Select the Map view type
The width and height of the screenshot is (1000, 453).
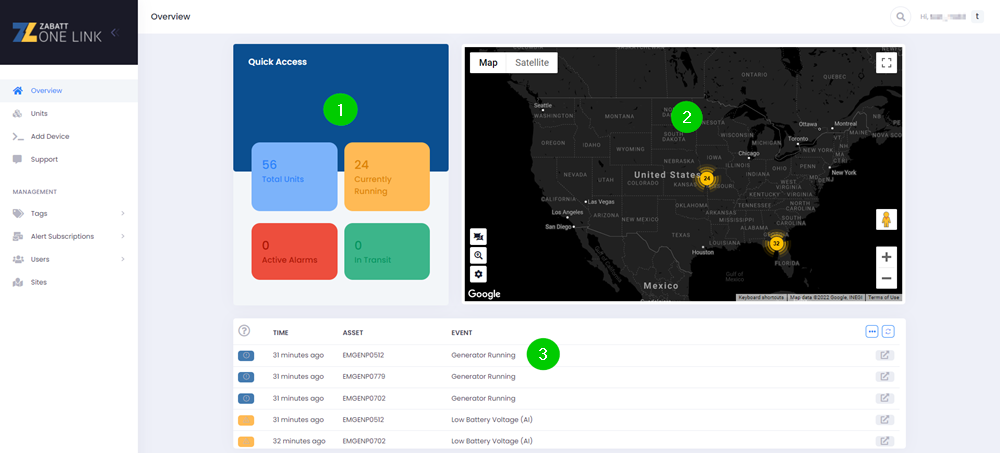(488, 63)
